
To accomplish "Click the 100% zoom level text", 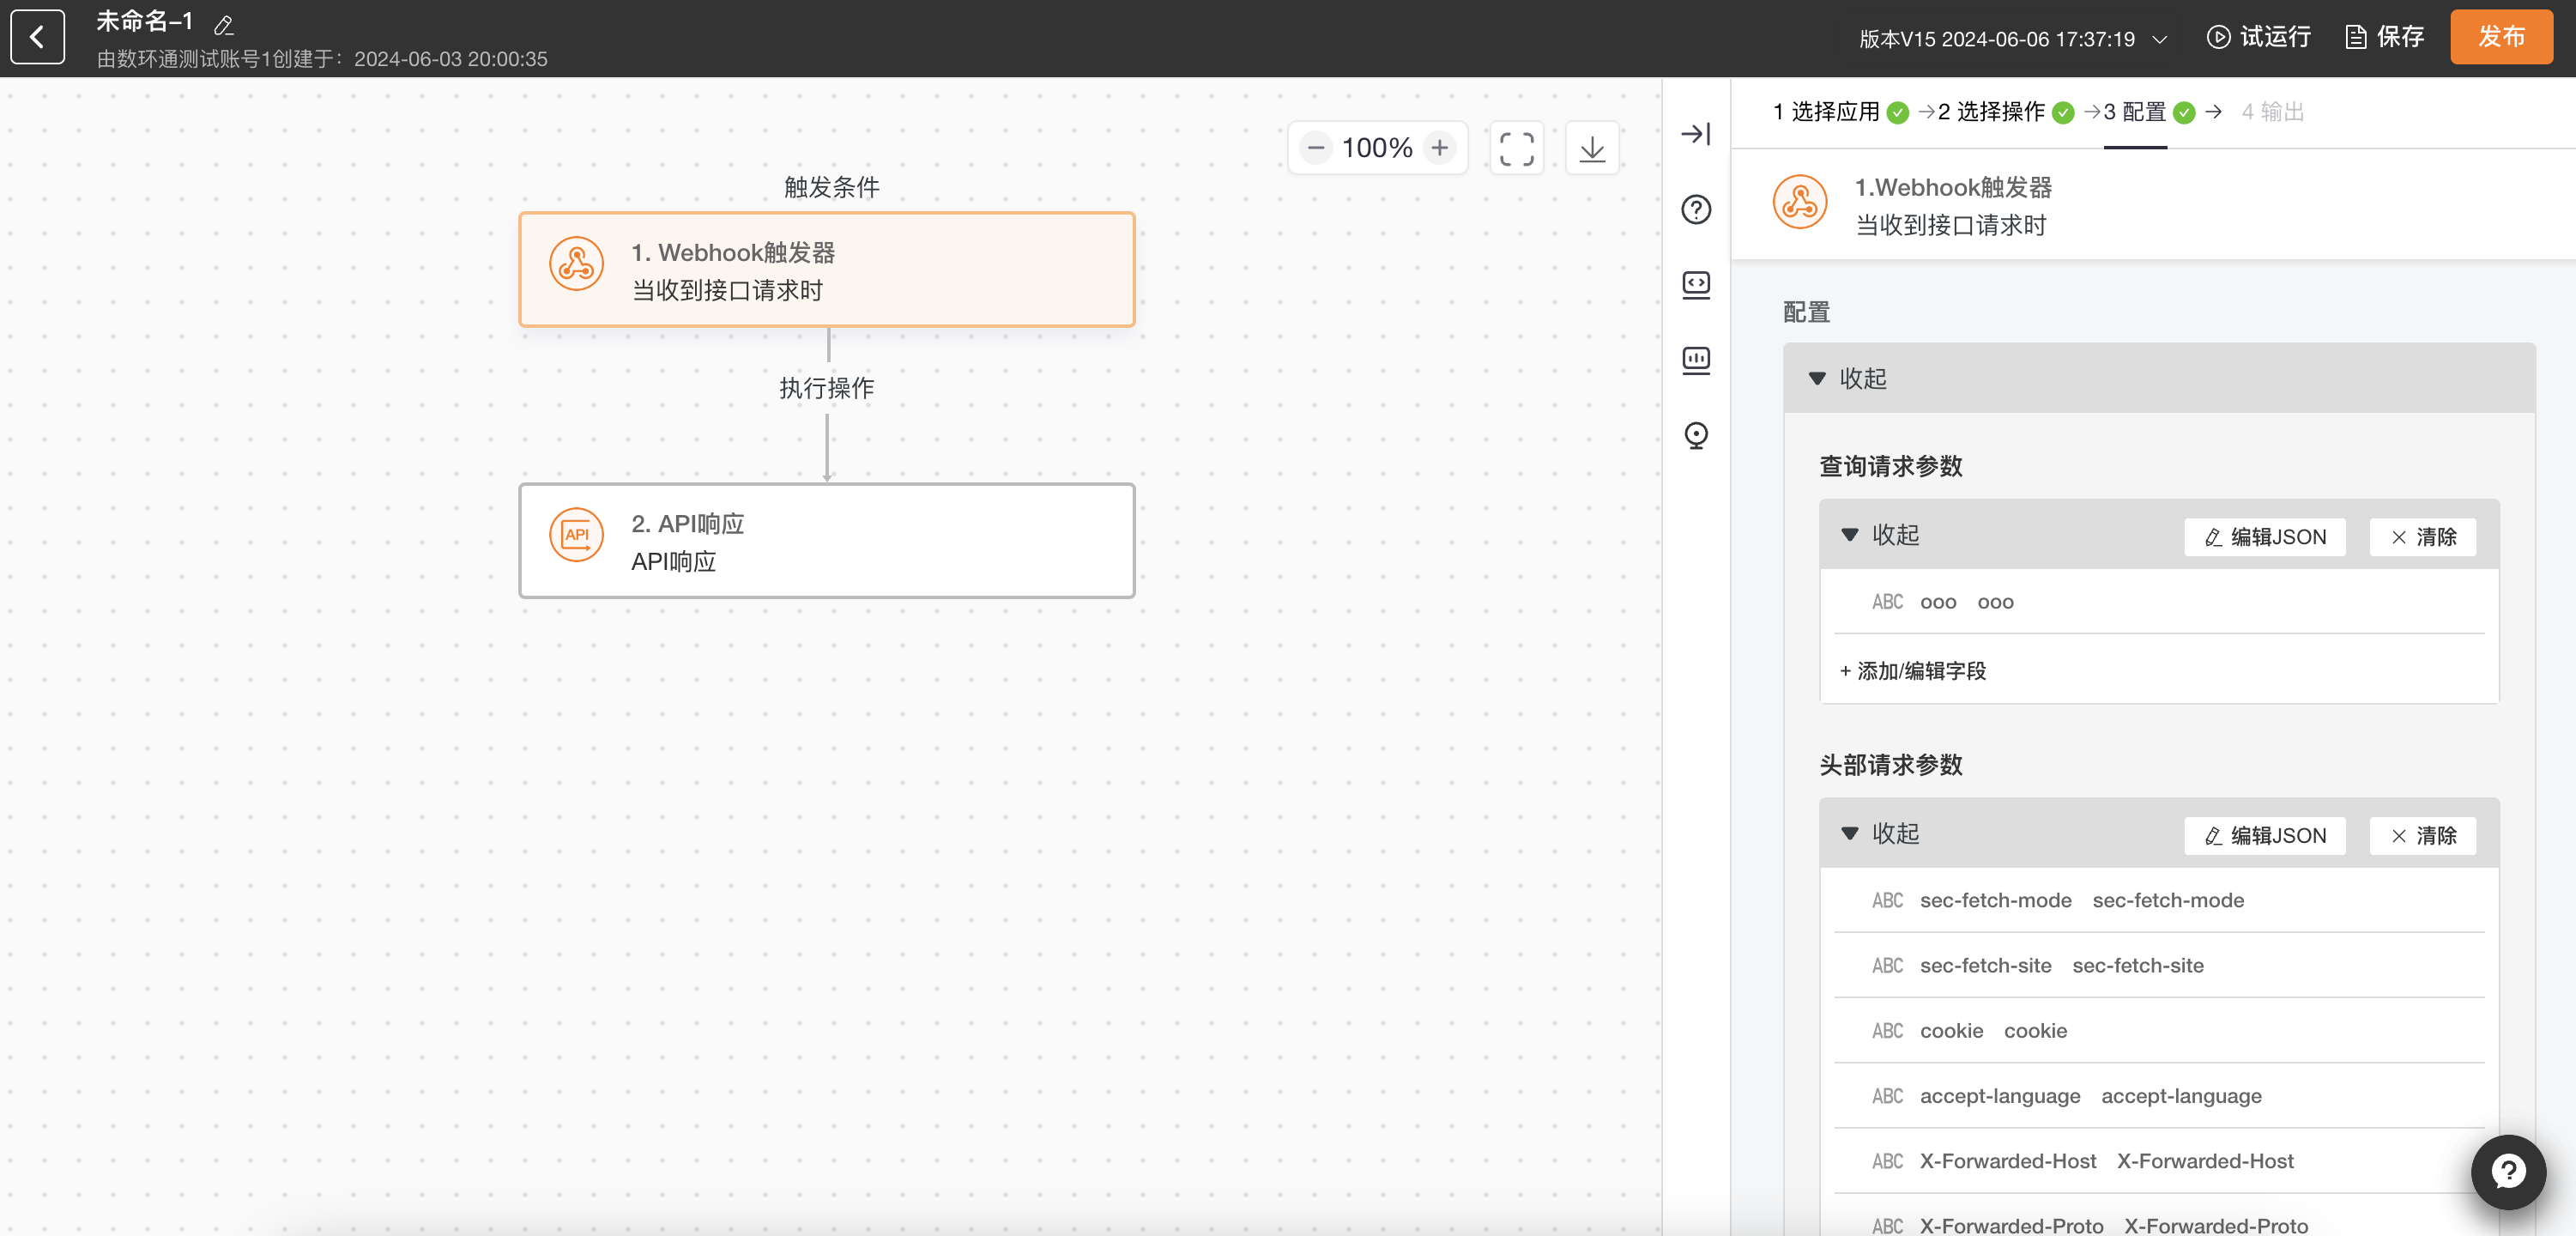I will [x=1377, y=148].
